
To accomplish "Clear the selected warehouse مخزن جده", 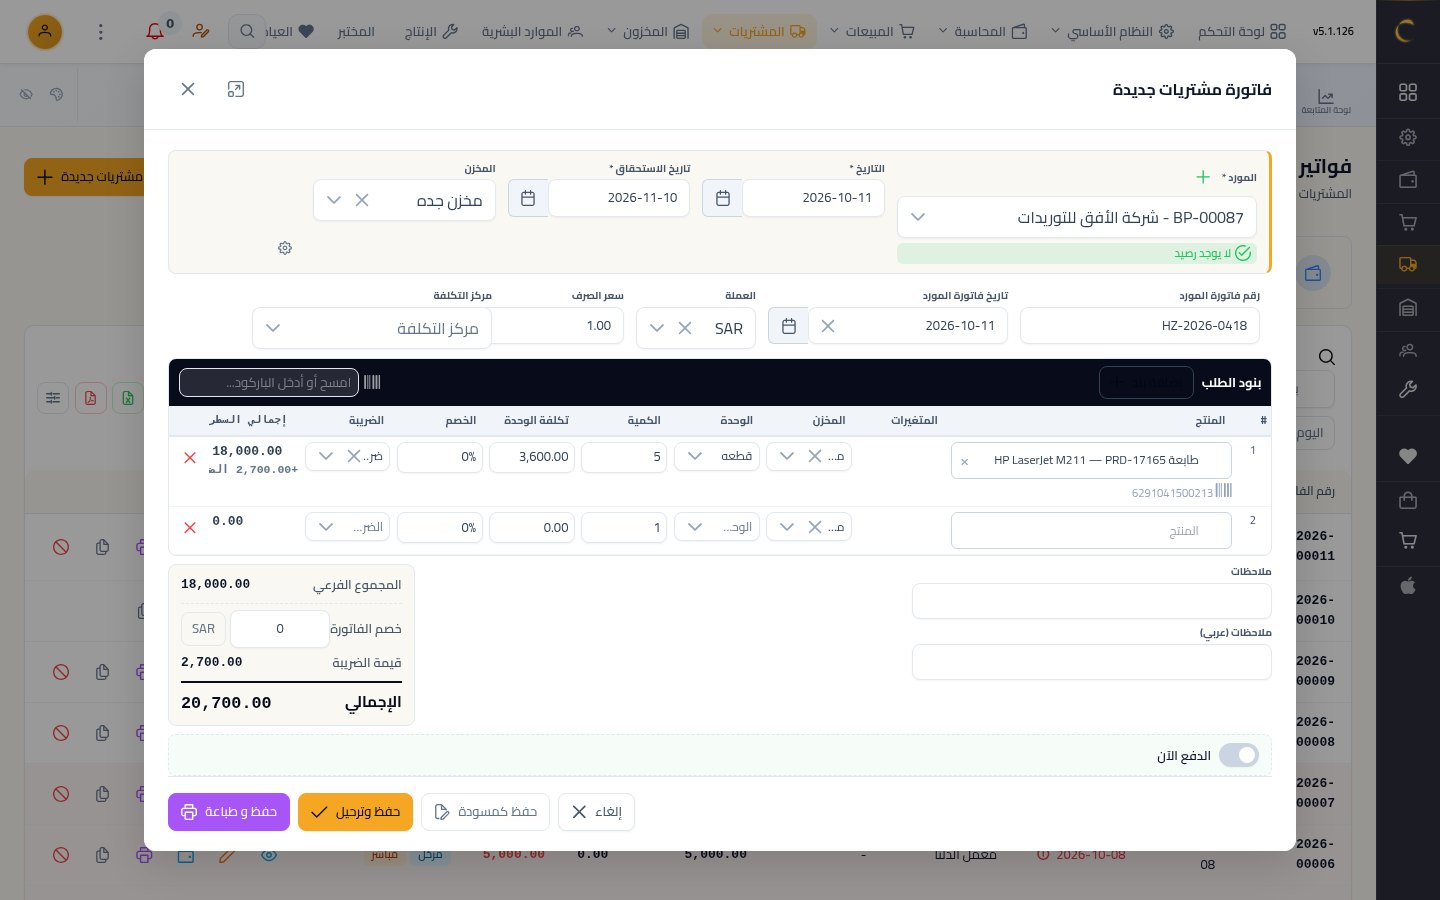I will (x=362, y=200).
